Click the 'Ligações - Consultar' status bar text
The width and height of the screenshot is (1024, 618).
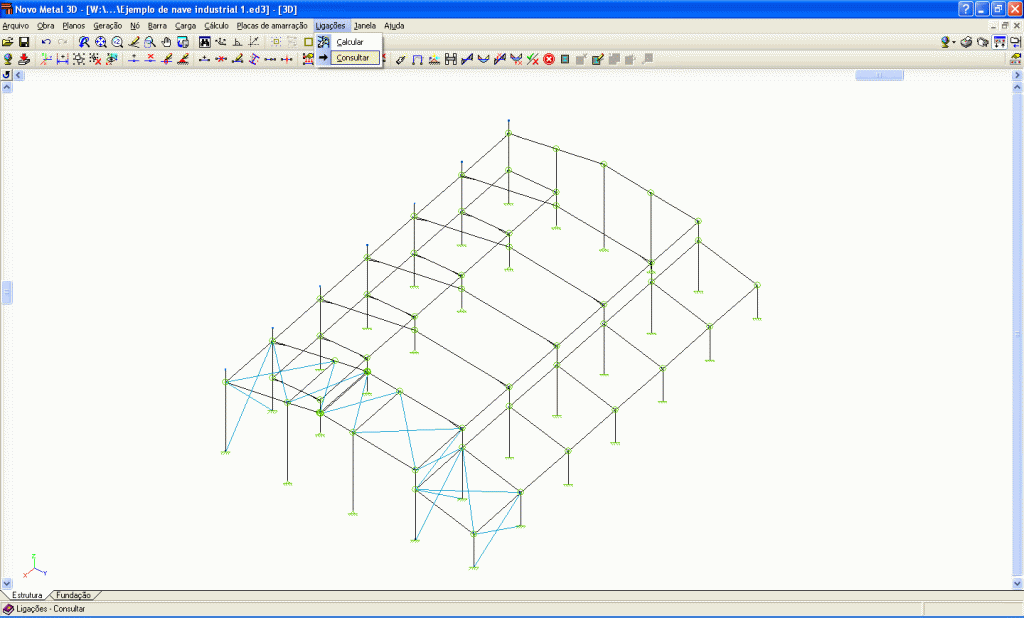[x=50, y=609]
